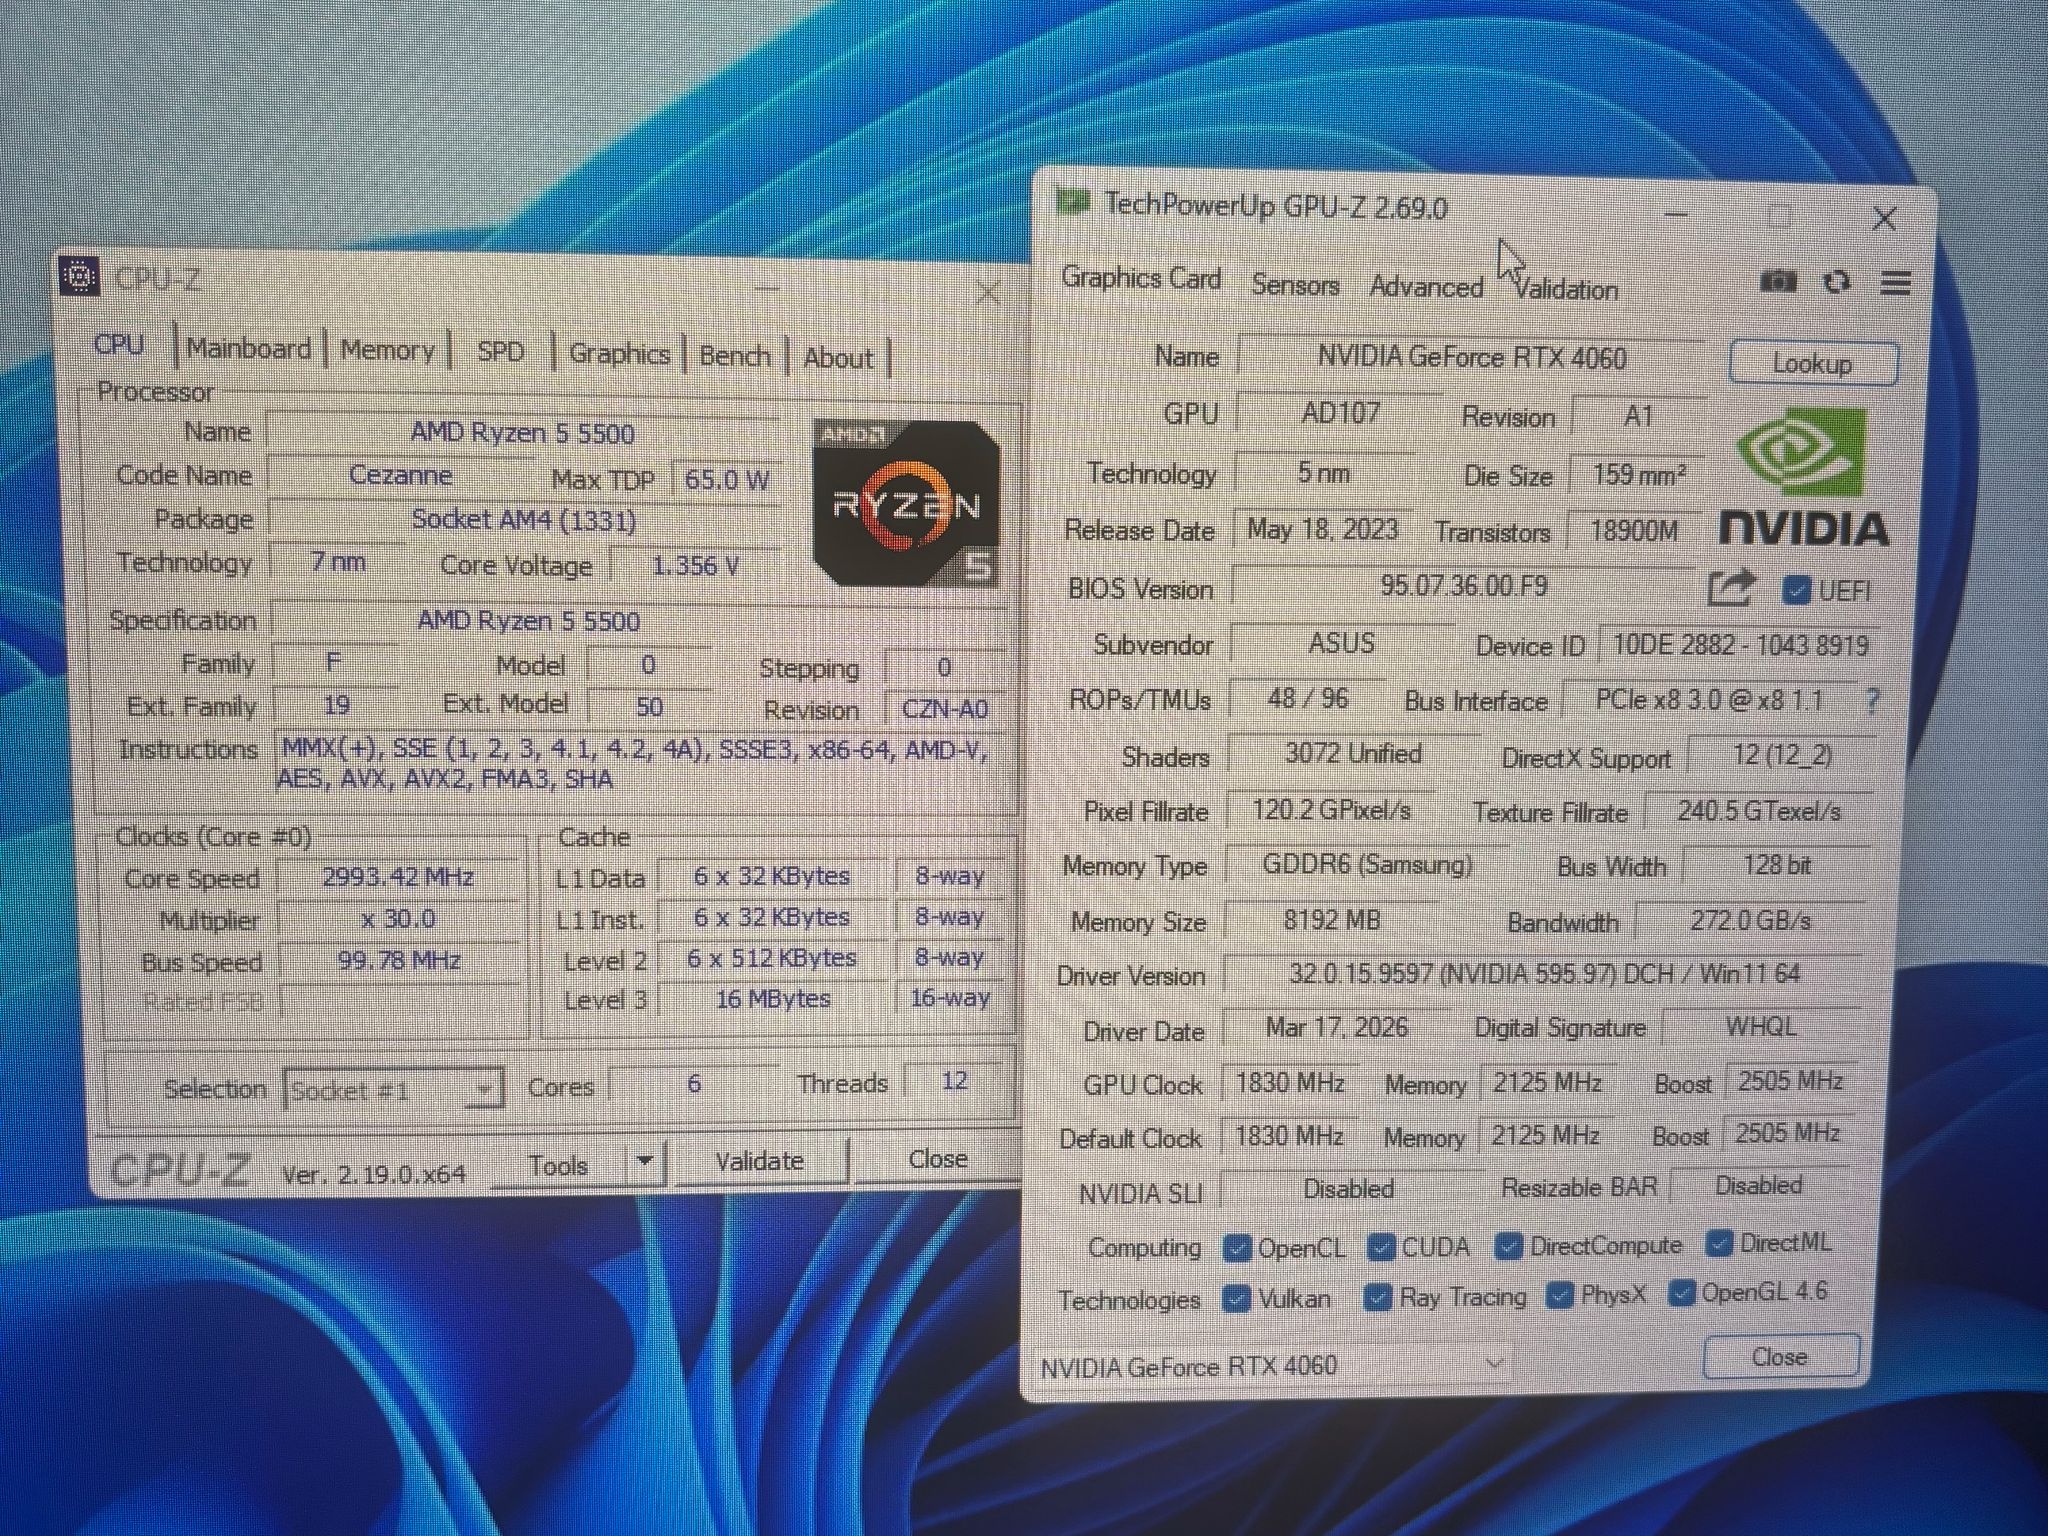Toggle the Vulkan checkbox
The image size is (2048, 1536).
(x=1237, y=1299)
